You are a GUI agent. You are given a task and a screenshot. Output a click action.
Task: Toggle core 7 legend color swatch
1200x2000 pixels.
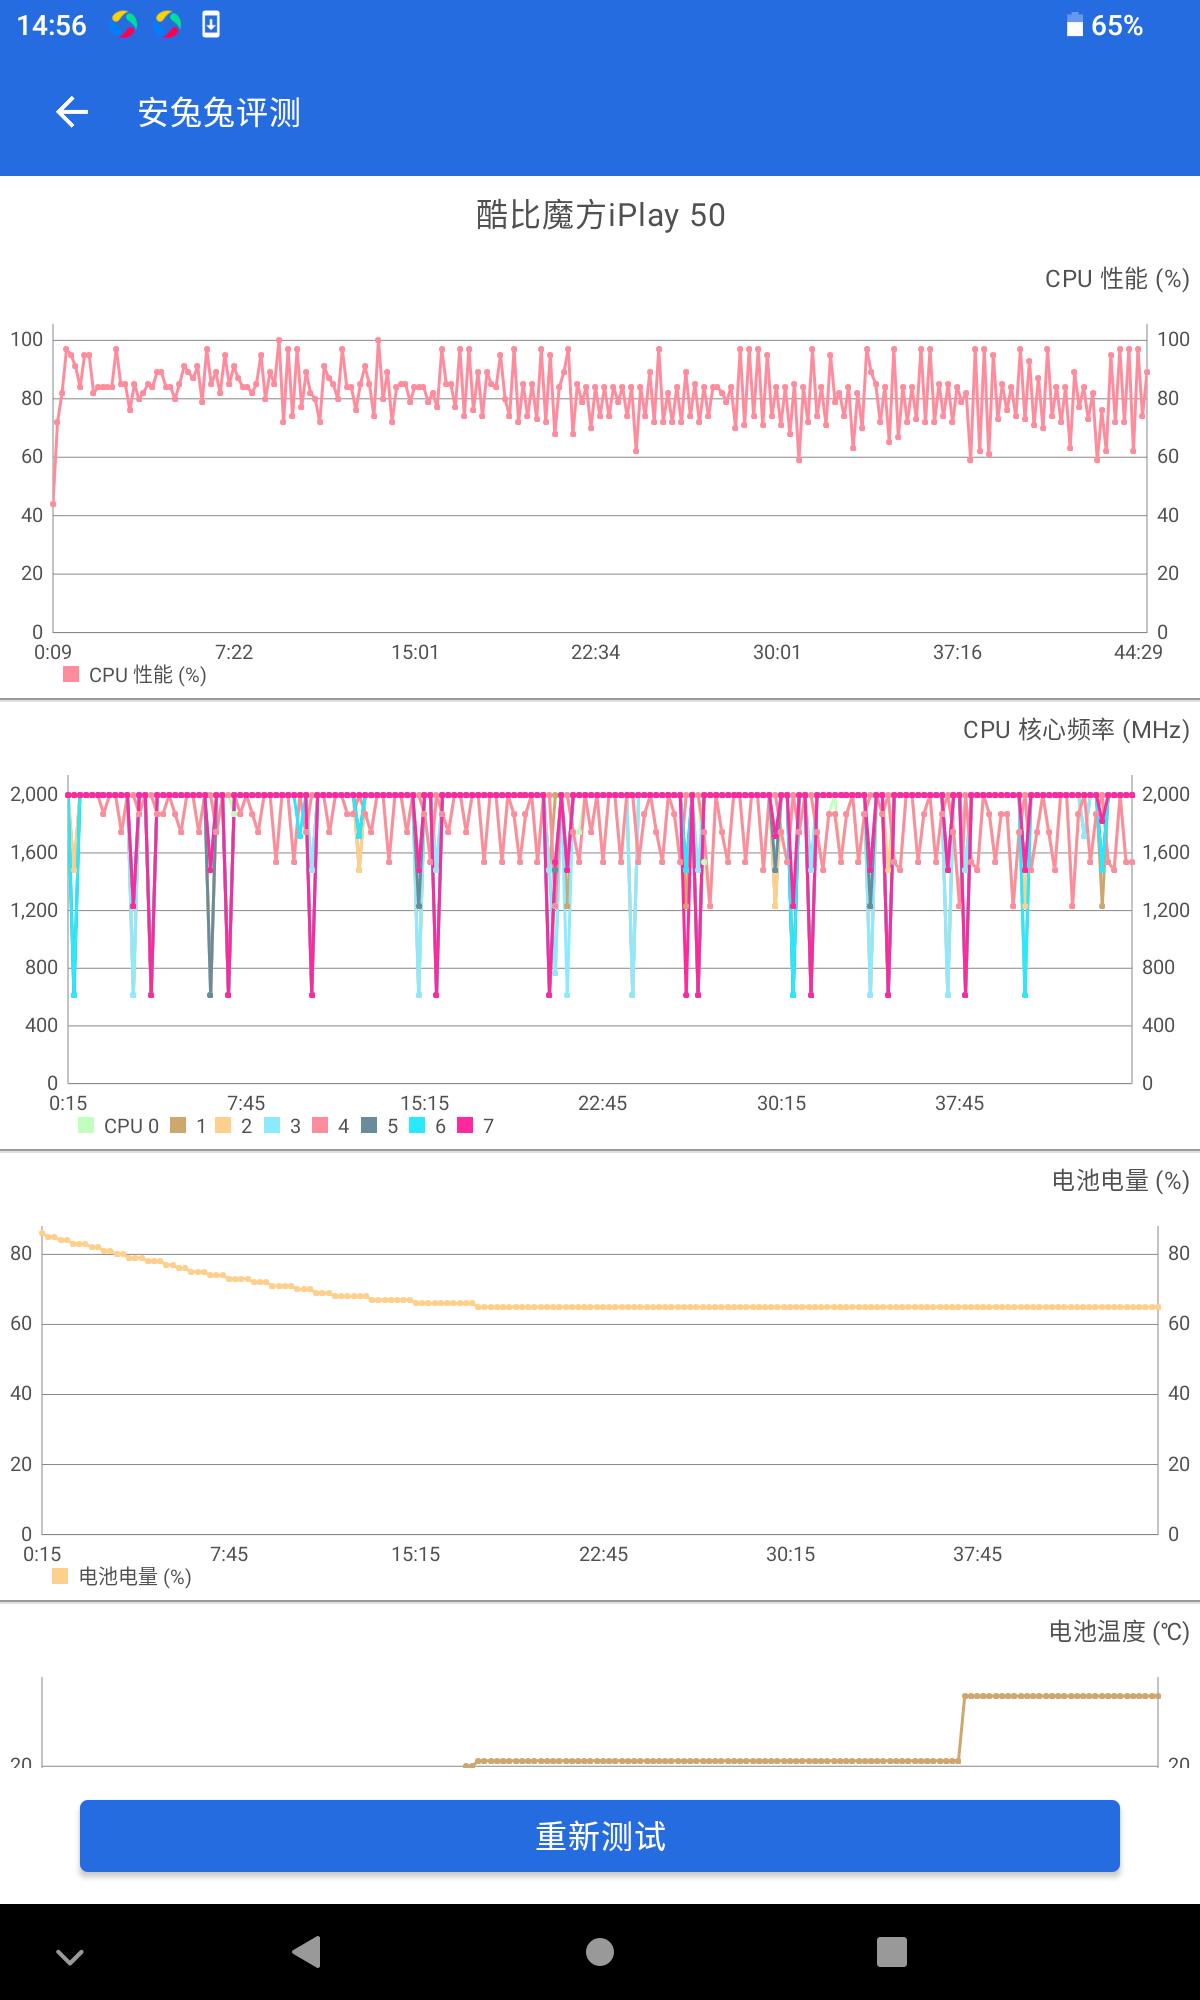(x=465, y=1125)
